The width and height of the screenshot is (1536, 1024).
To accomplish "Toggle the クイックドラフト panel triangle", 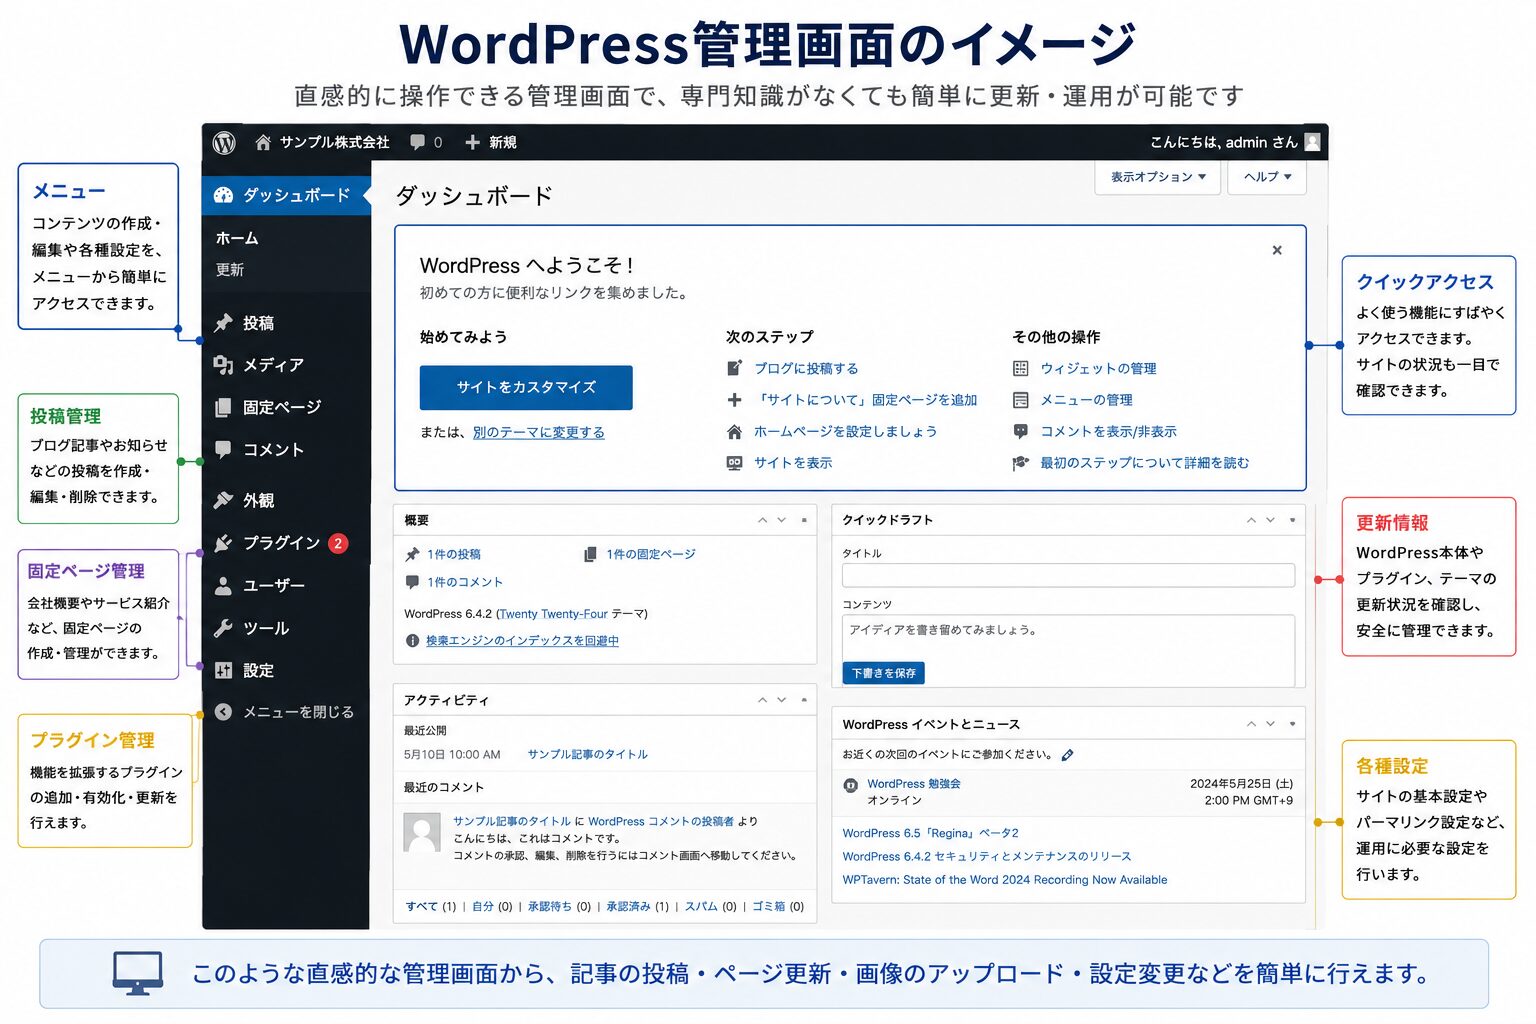I will click(x=1292, y=520).
